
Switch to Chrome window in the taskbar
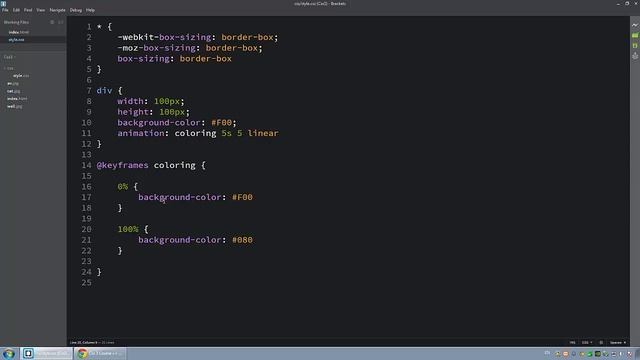pos(100,353)
